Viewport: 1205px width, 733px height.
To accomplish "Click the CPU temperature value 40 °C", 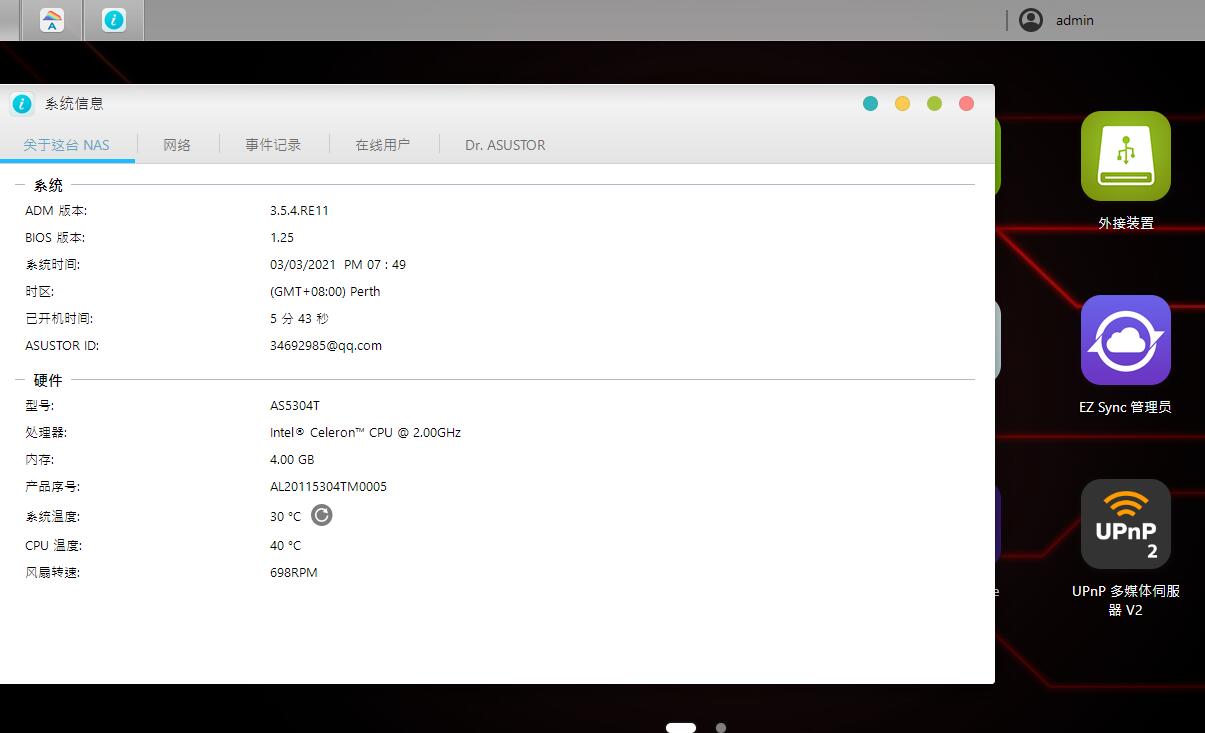I will (x=285, y=546).
